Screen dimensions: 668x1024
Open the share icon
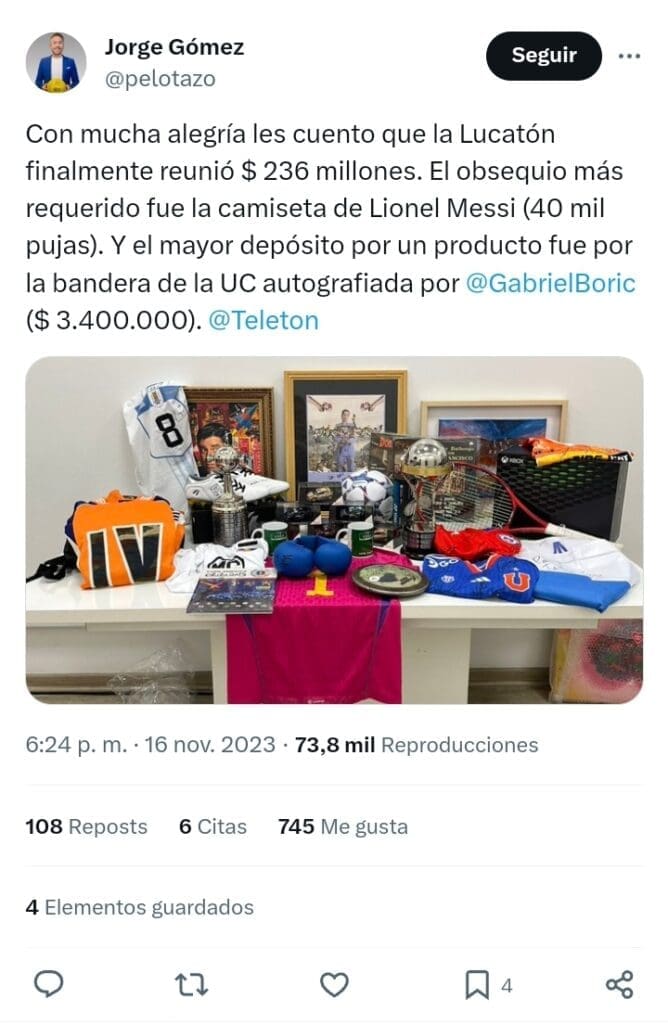click(x=619, y=984)
